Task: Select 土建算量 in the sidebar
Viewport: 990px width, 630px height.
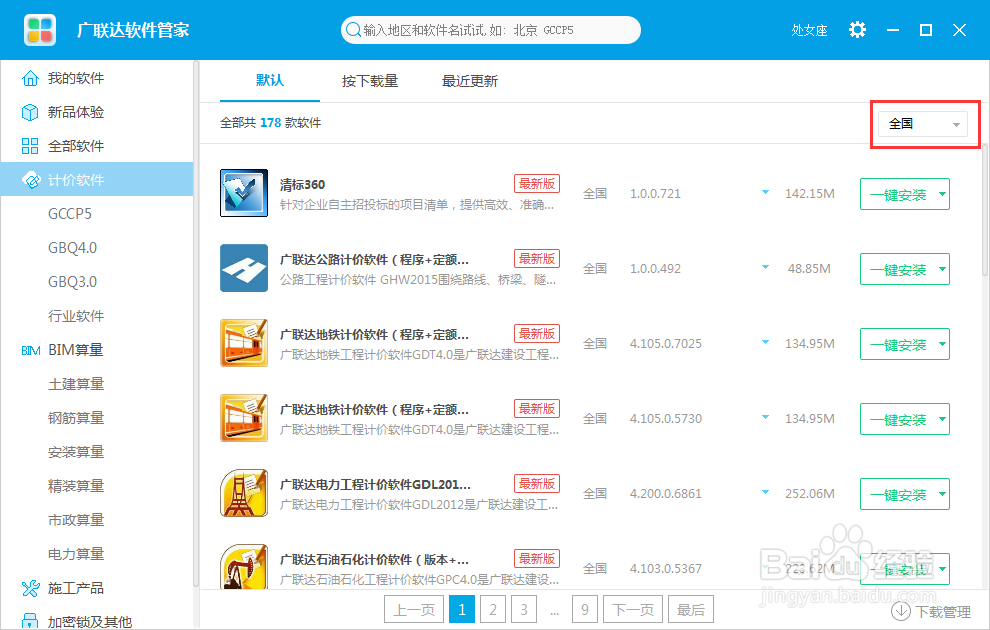Action: coord(76,384)
